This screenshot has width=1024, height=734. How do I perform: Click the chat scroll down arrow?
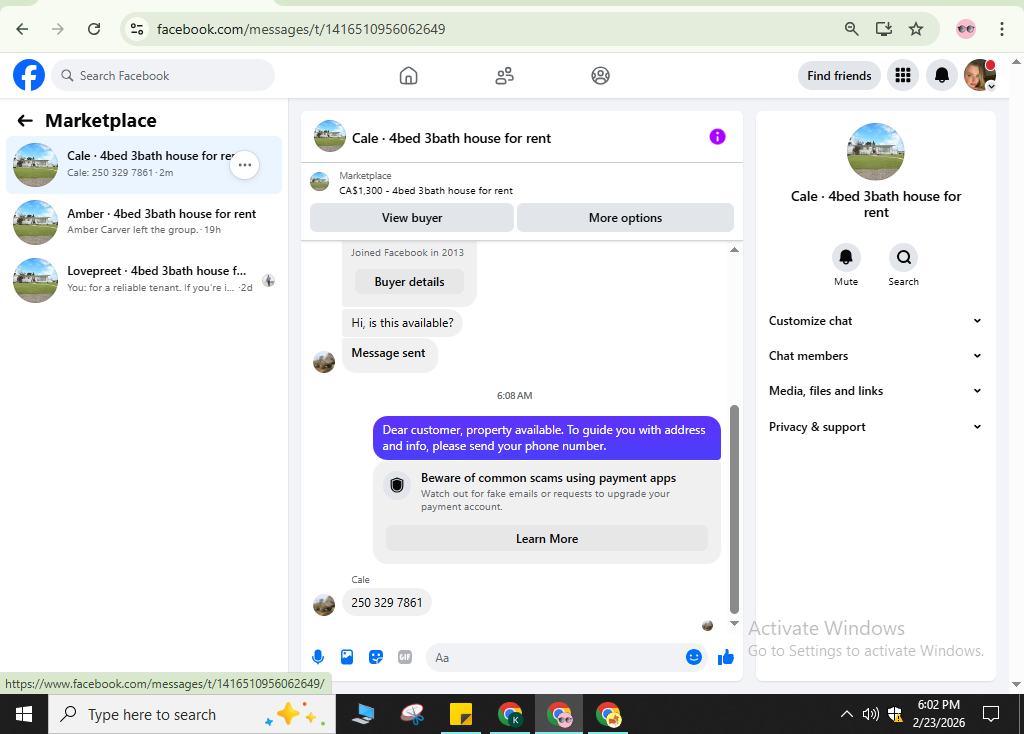[734, 623]
